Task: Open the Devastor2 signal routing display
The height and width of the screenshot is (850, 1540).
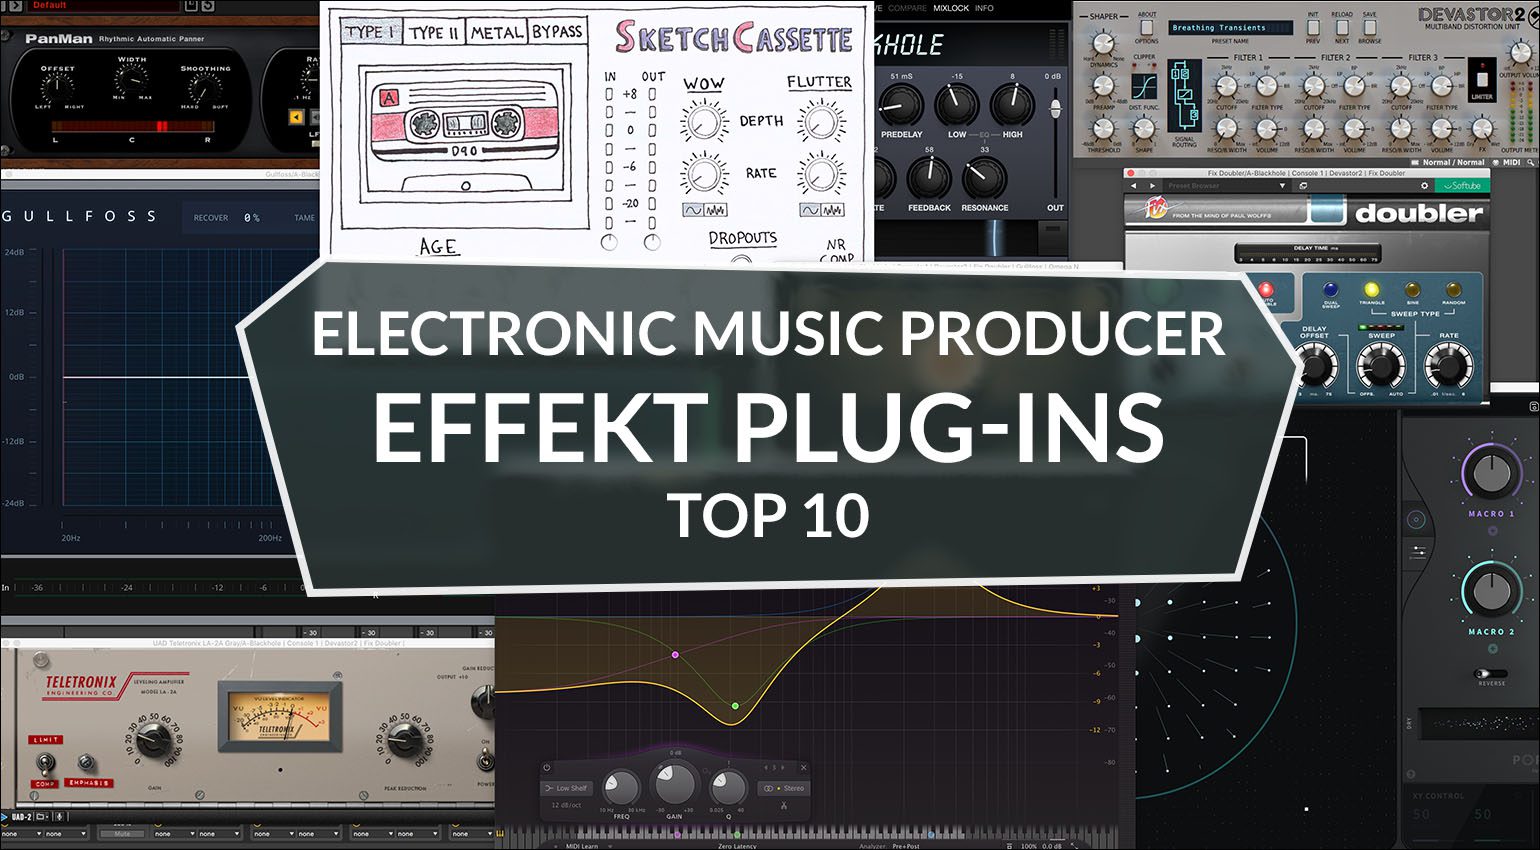Action: point(1184,96)
